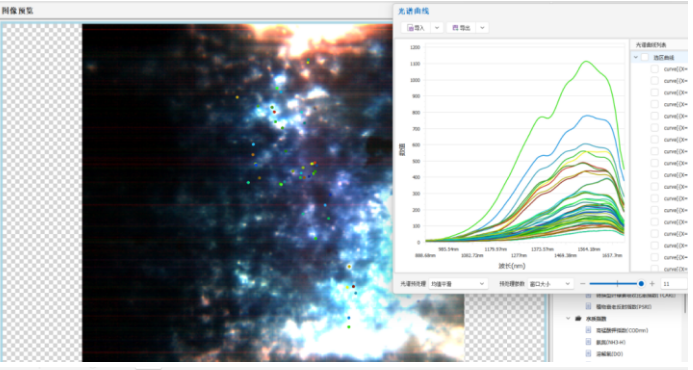The image size is (693, 370).
Task: Open the 窗口大小 parameter dropdown
Action: click(x=550, y=283)
